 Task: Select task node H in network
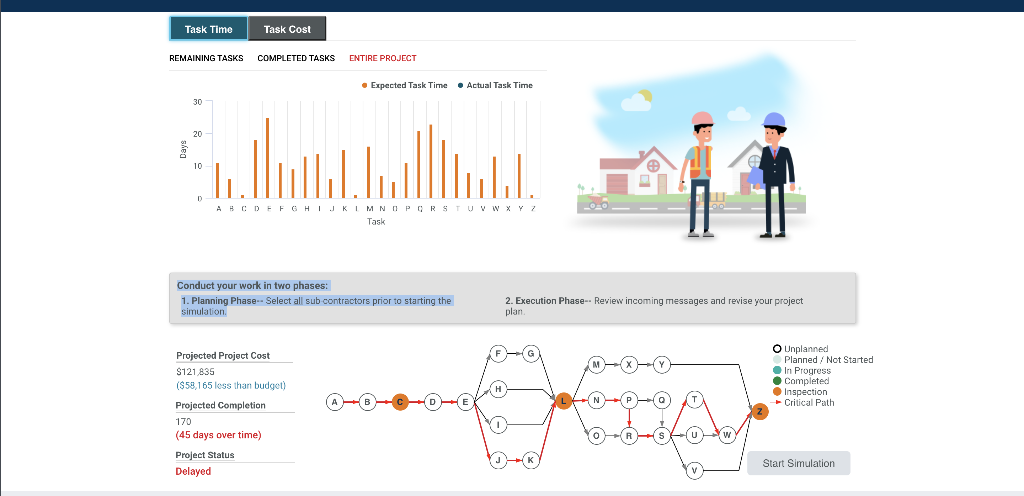tap(498, 390)
